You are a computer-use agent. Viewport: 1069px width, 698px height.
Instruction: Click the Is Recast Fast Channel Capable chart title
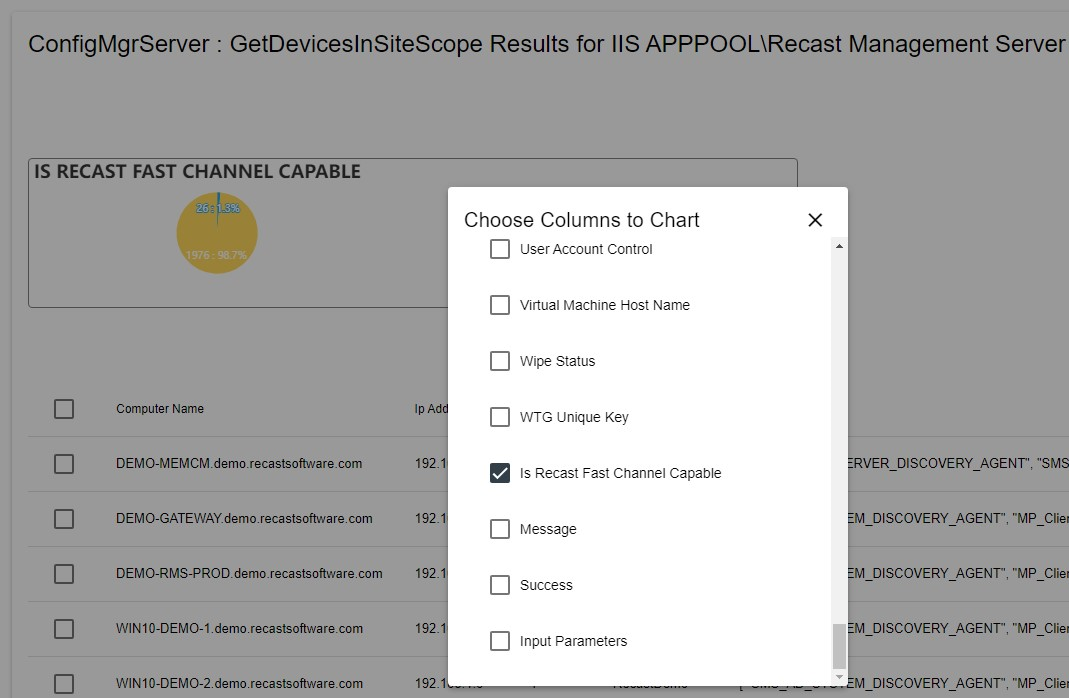coord(197,172)
